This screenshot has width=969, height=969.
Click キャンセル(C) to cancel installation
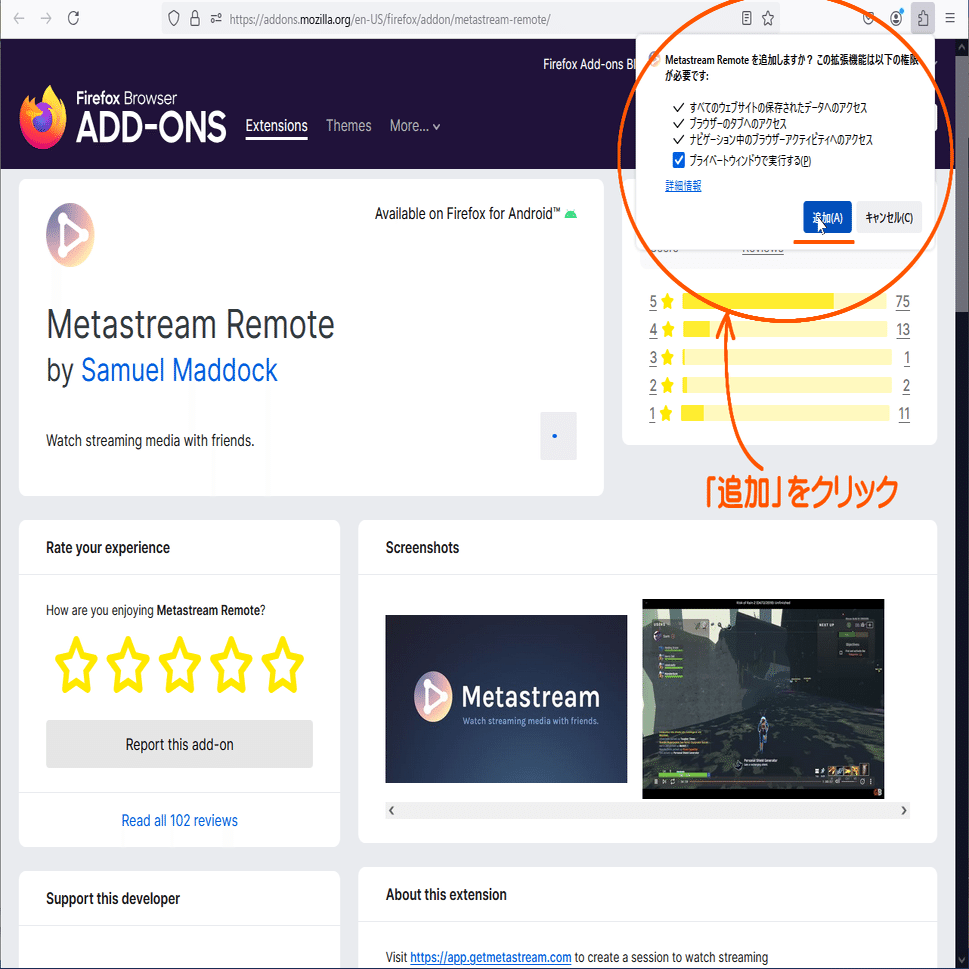(x=889, y=218)
